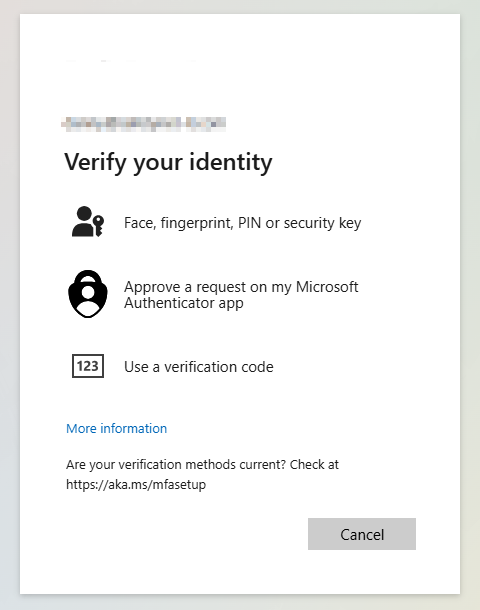Click 'Authenticator app' on the second option line
Viewport: 480px width, 610px height.
coord(184,303)
